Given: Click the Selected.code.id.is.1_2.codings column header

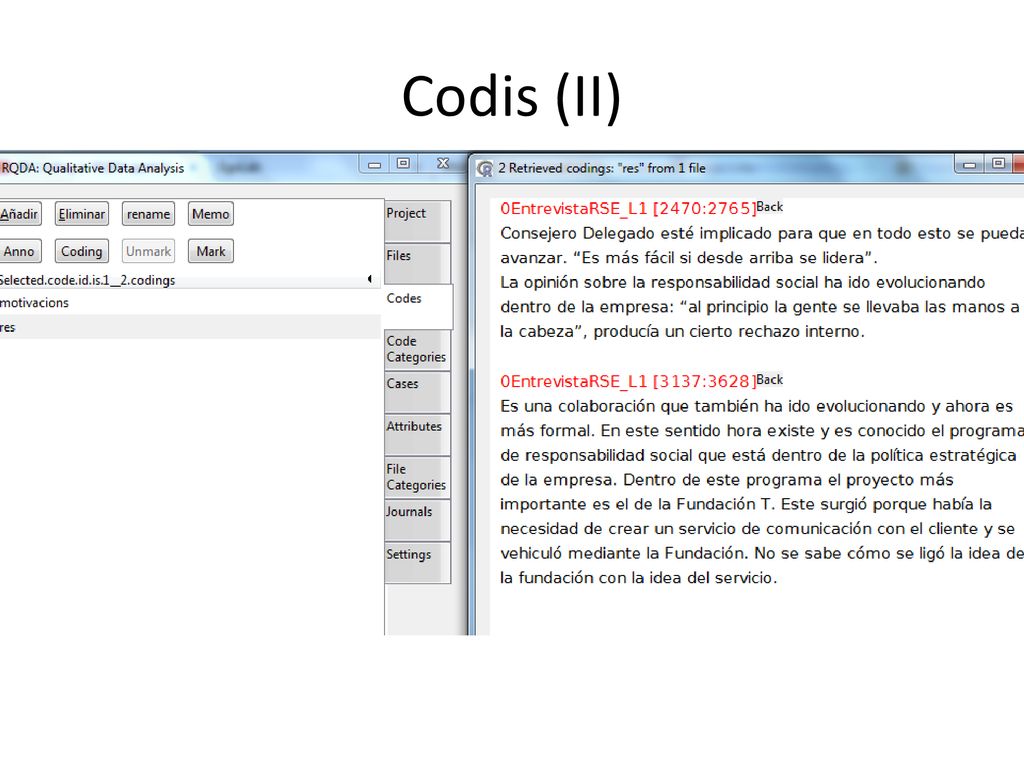Looking at the screenshot, I should coord(190,280).
